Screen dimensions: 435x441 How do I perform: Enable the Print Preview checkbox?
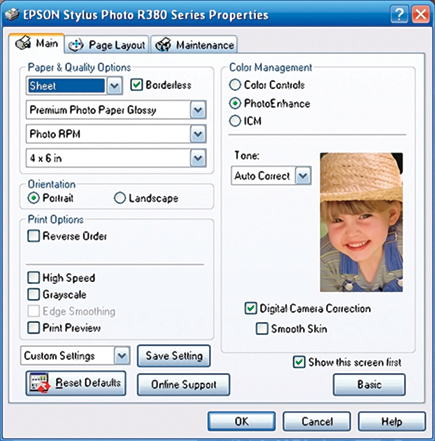click(x=33, y=327)
